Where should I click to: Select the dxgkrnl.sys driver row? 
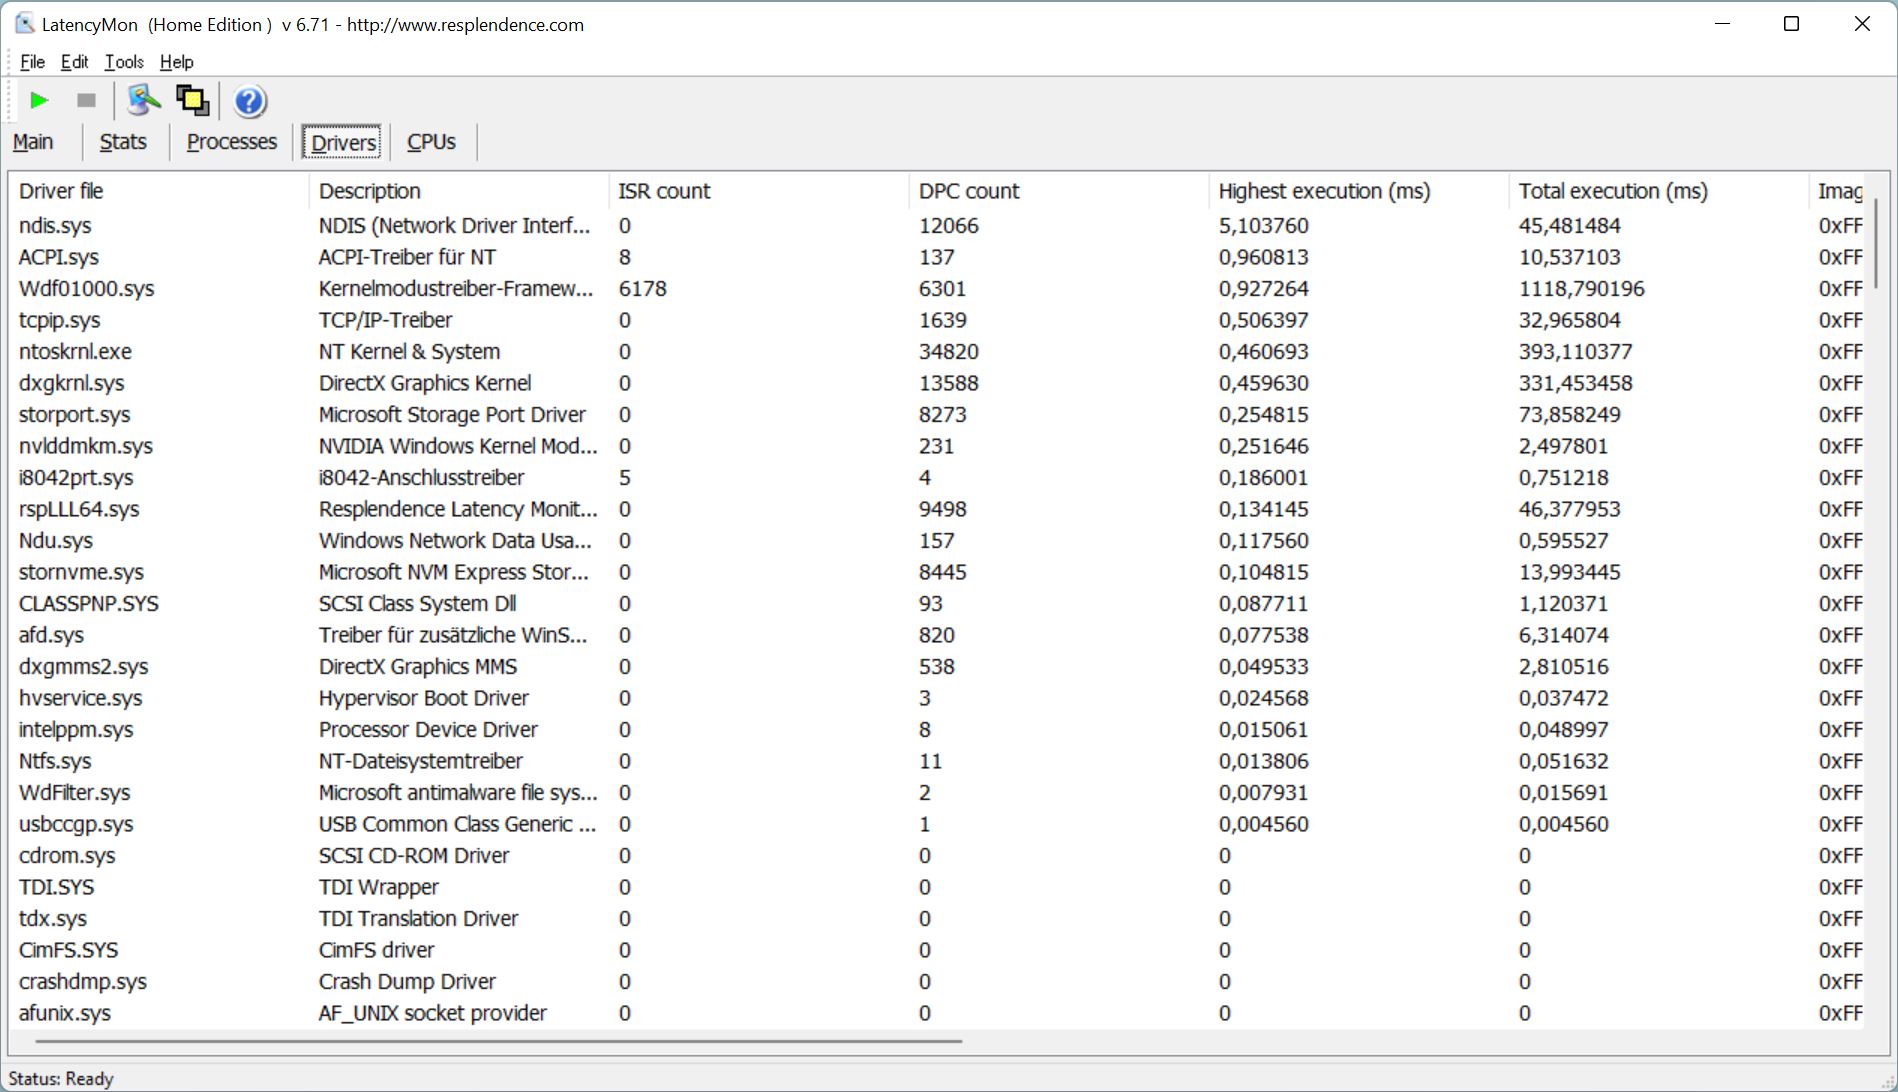click(x=938, y=383)
